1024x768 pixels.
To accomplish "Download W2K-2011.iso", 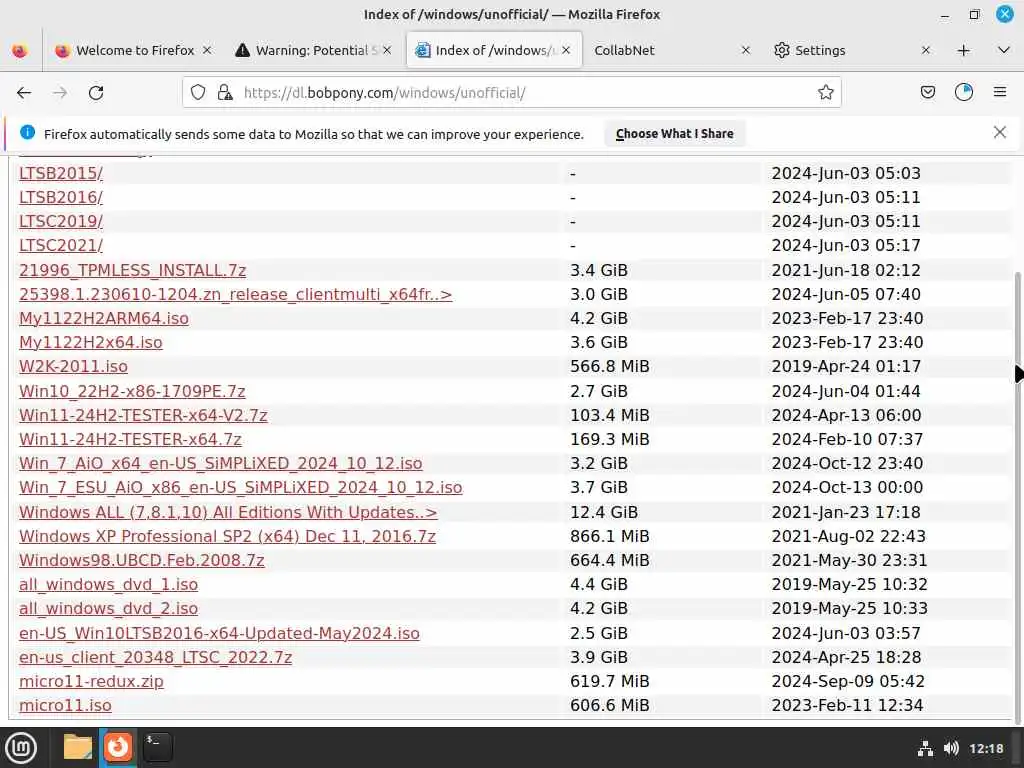I will point(73,366).
